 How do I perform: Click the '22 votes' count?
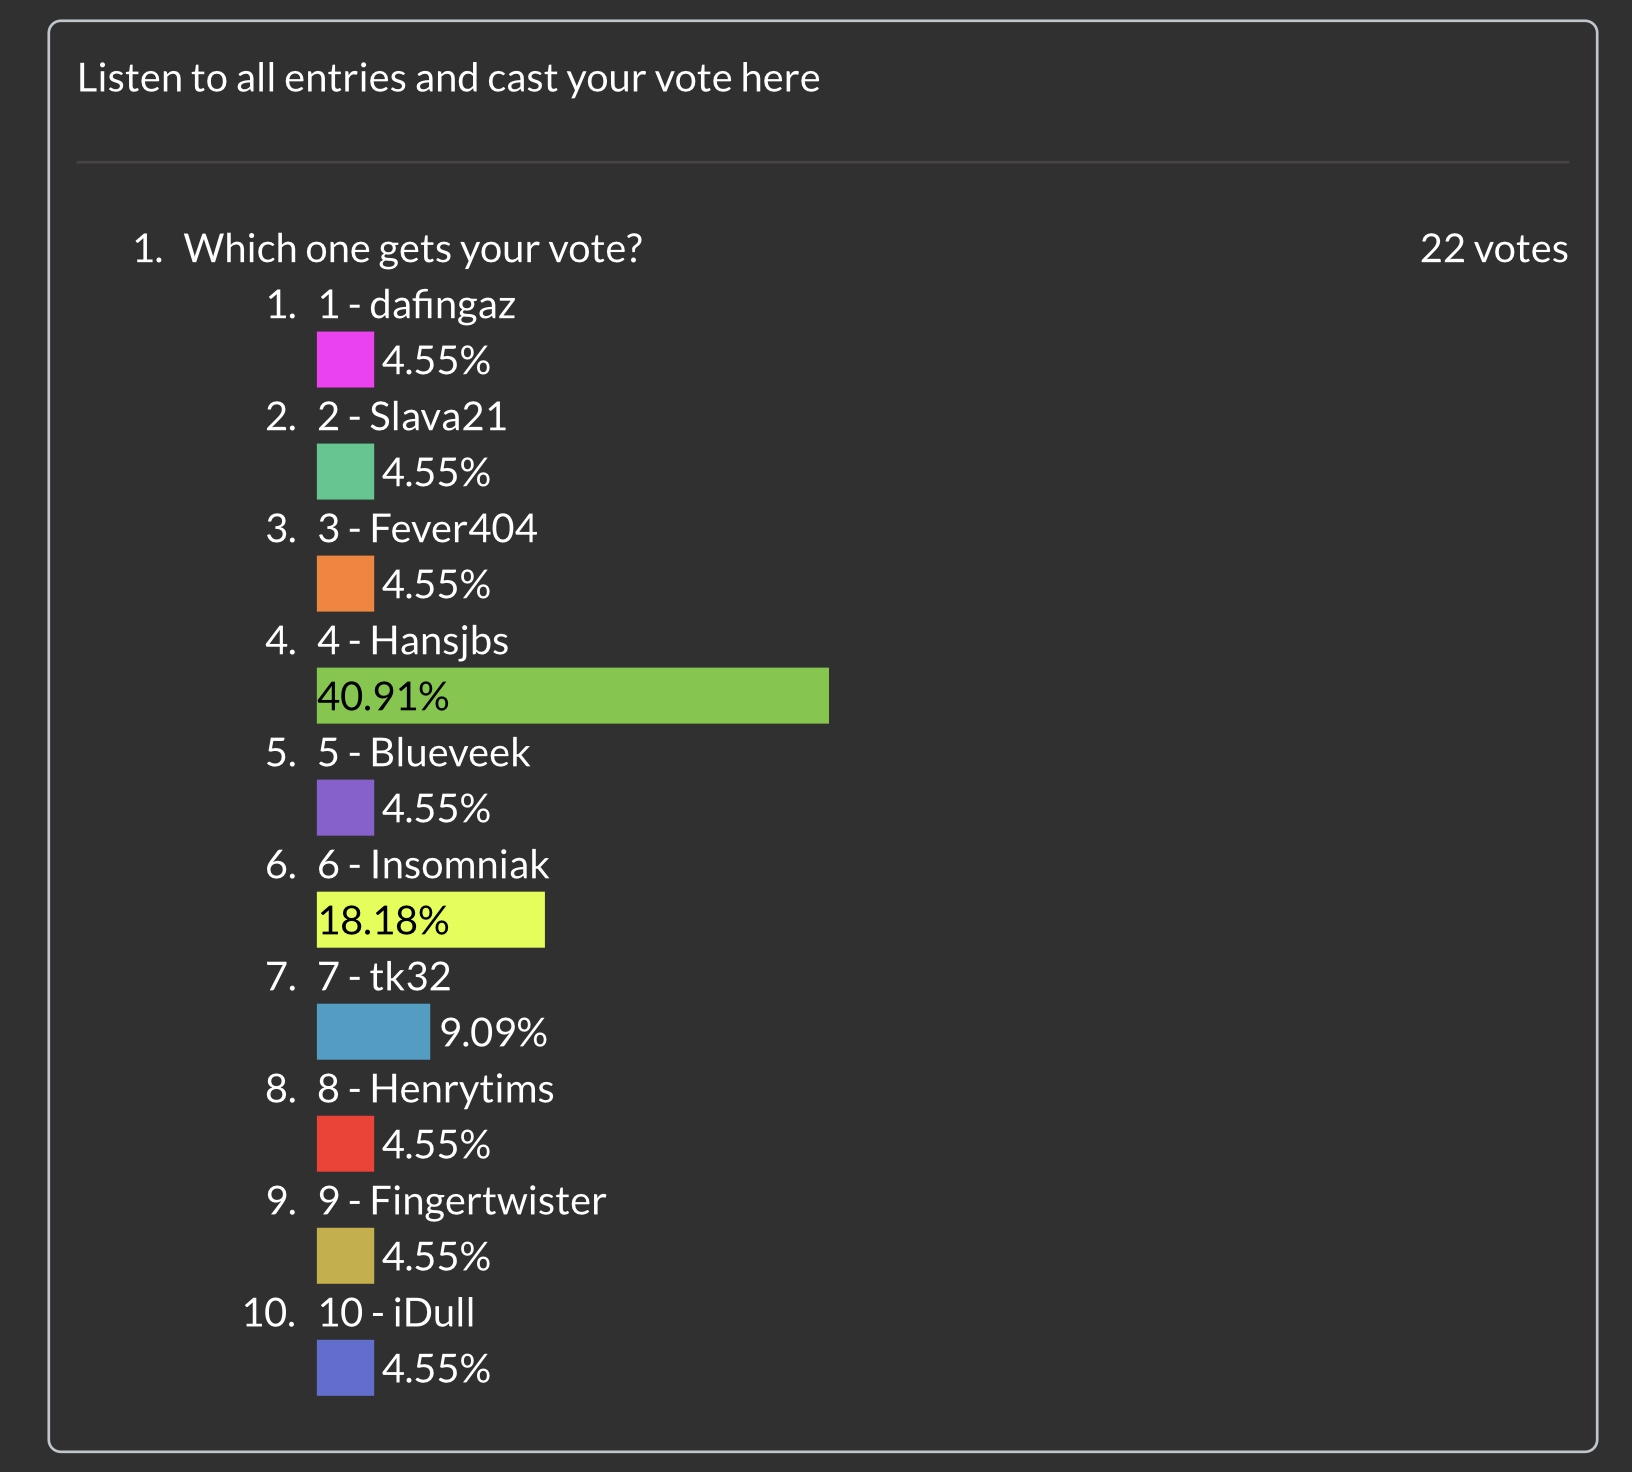coord(1494,249)
